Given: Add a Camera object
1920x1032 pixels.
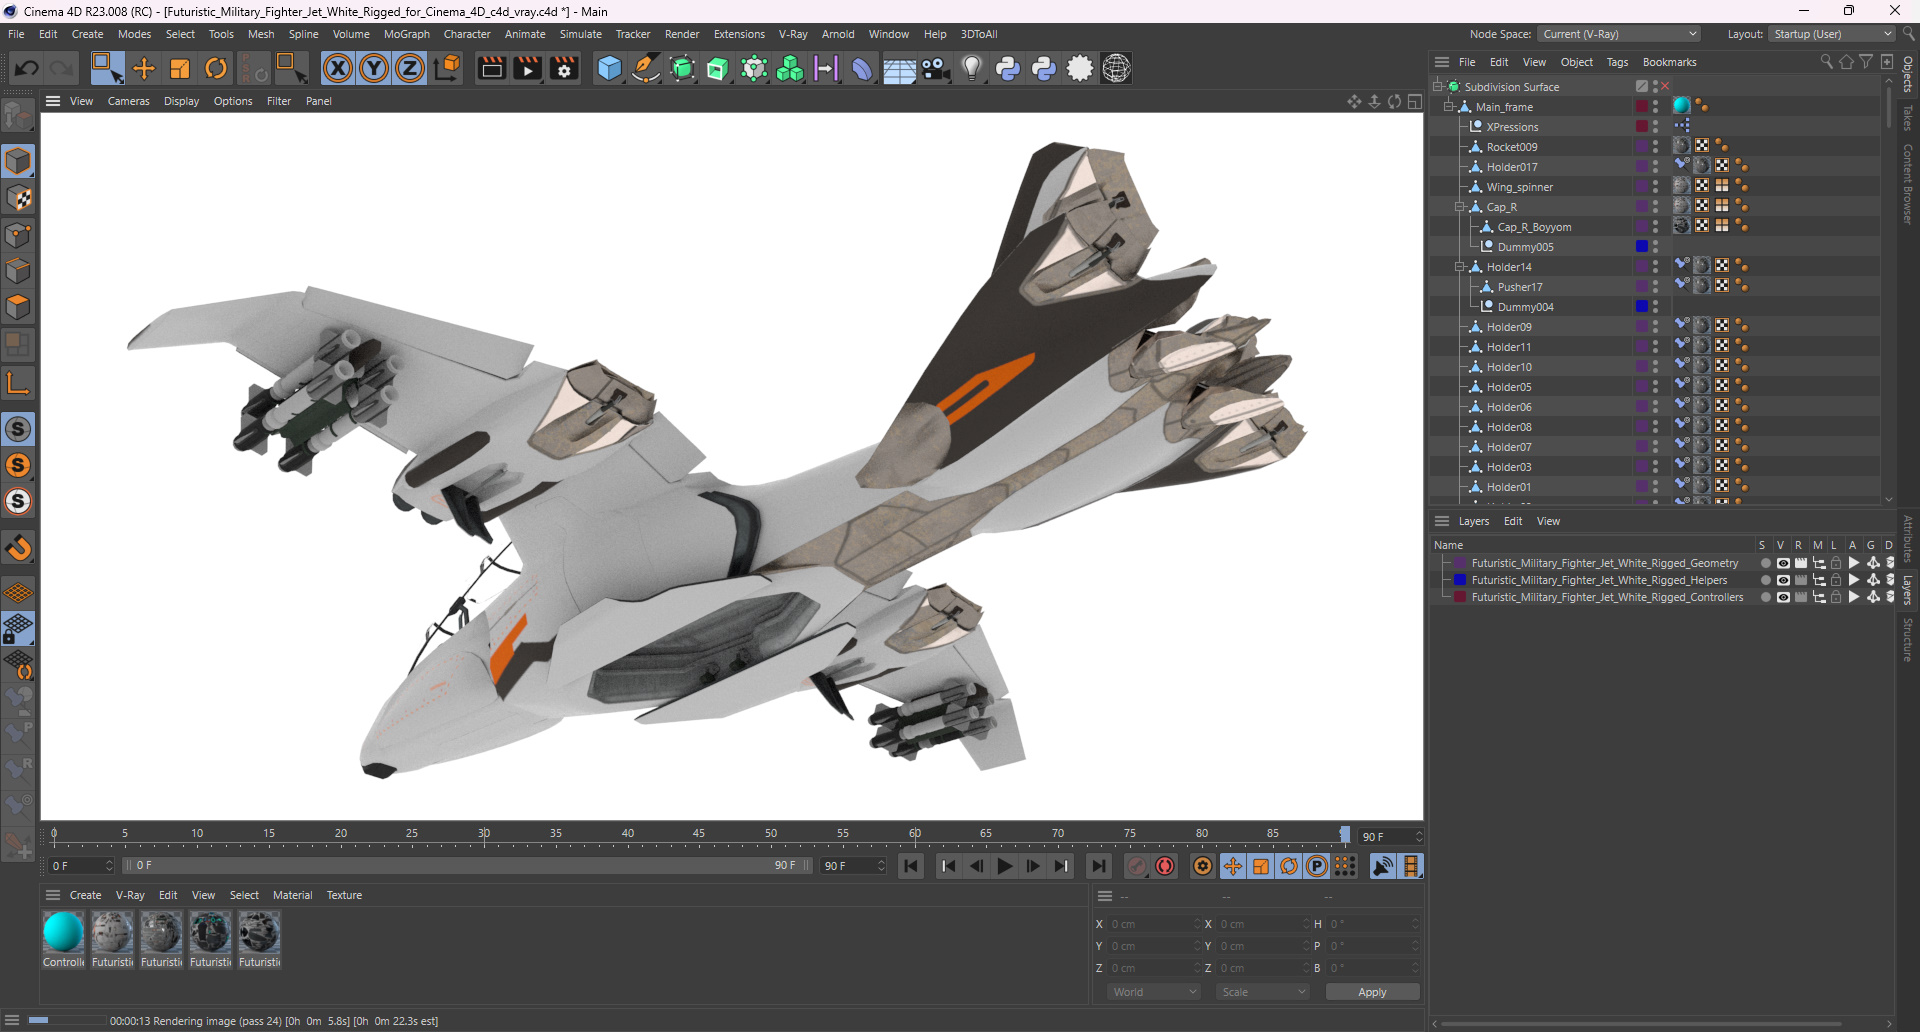Looking at the screenshot, I should click(x=935, y=68).
